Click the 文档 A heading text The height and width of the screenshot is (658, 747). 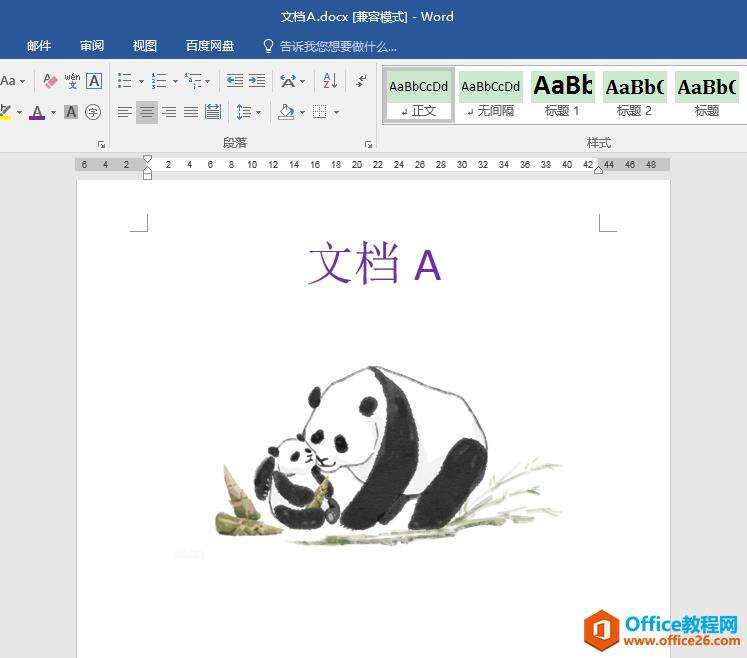[374, 263]
